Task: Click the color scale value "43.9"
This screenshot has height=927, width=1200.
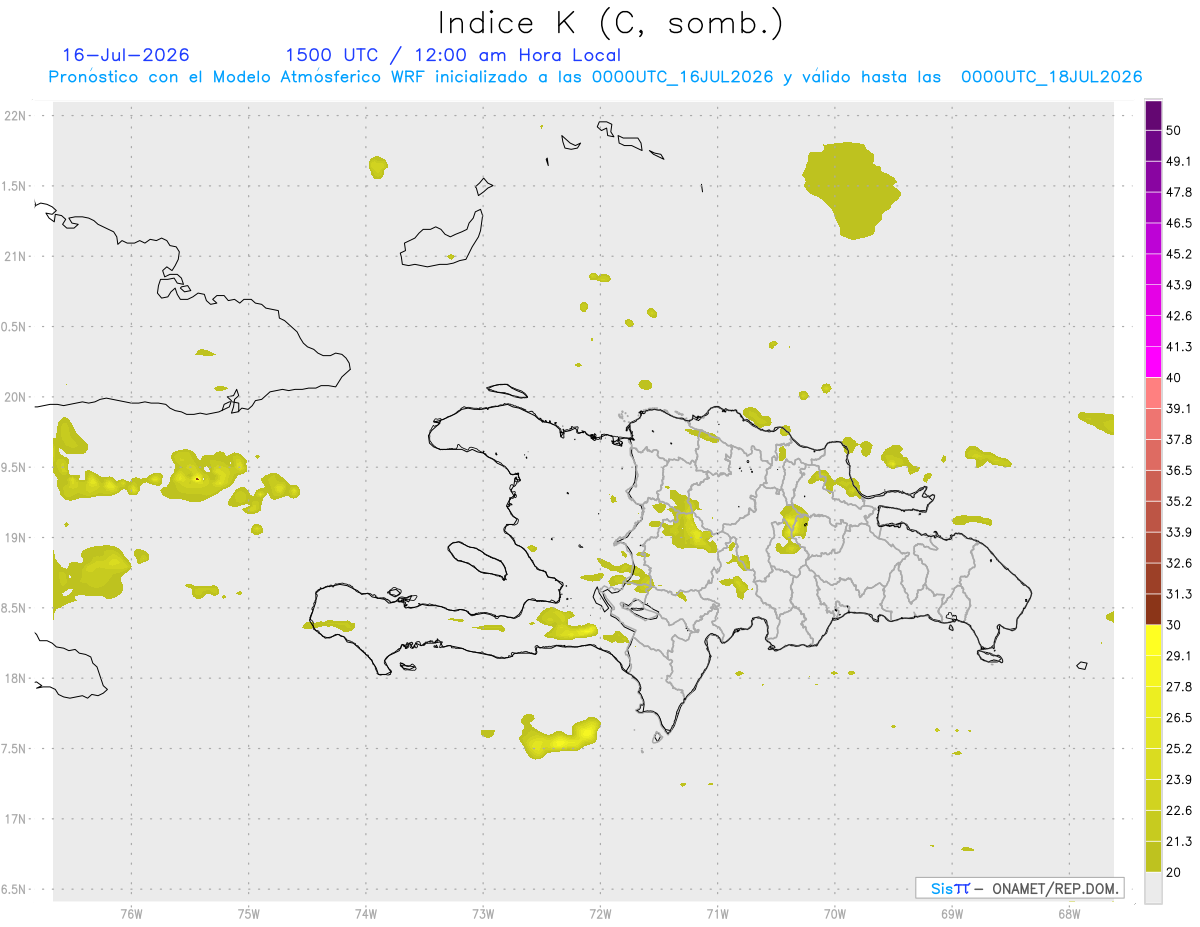Action: (1179, 285)
